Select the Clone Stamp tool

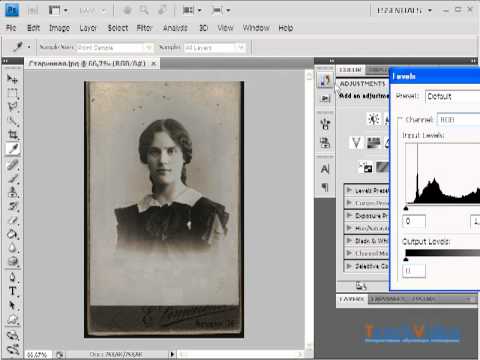tap(12, 193)
